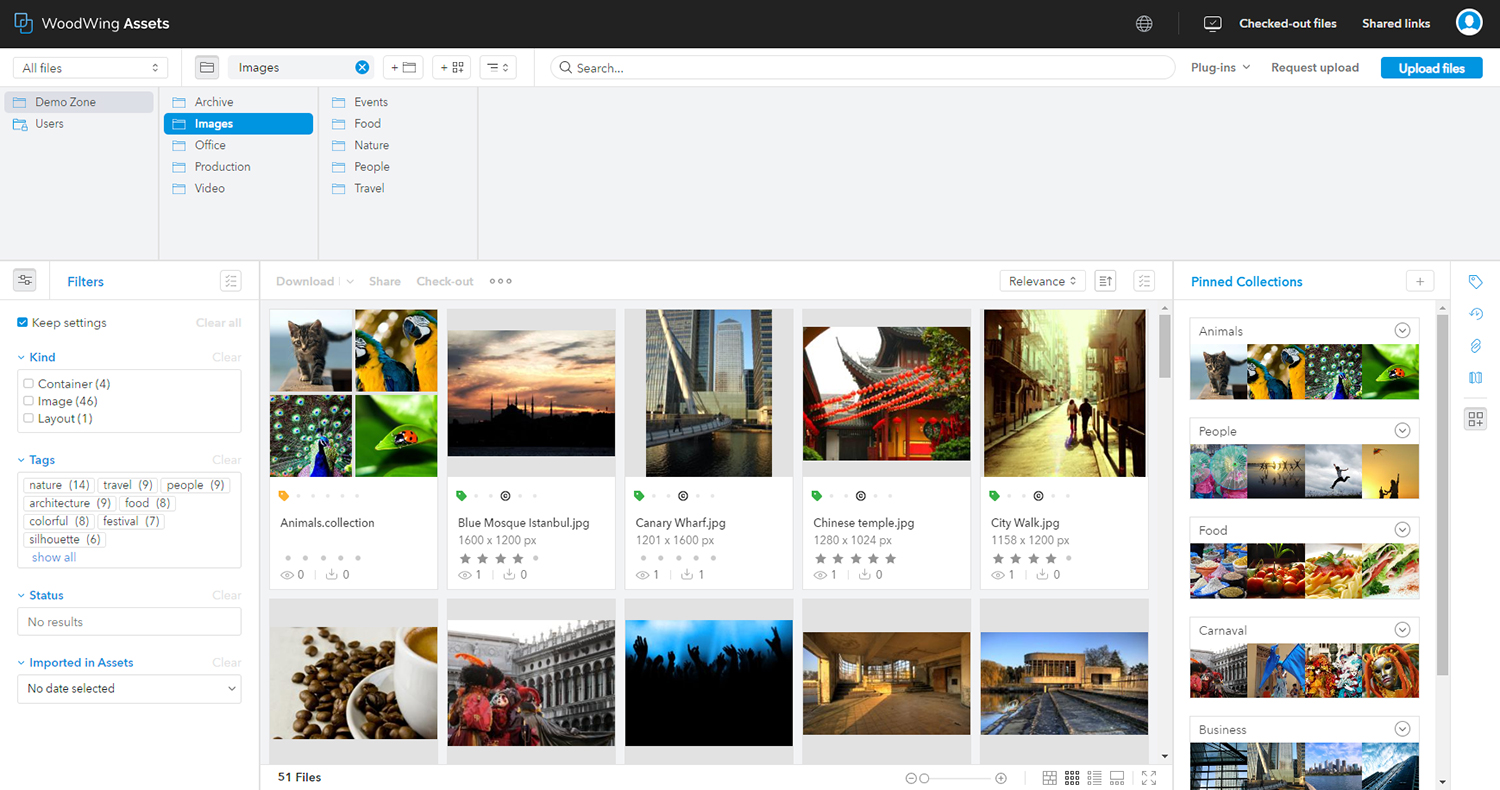Toggle the silhouette (6) tag filter

[x=65, y=539]
